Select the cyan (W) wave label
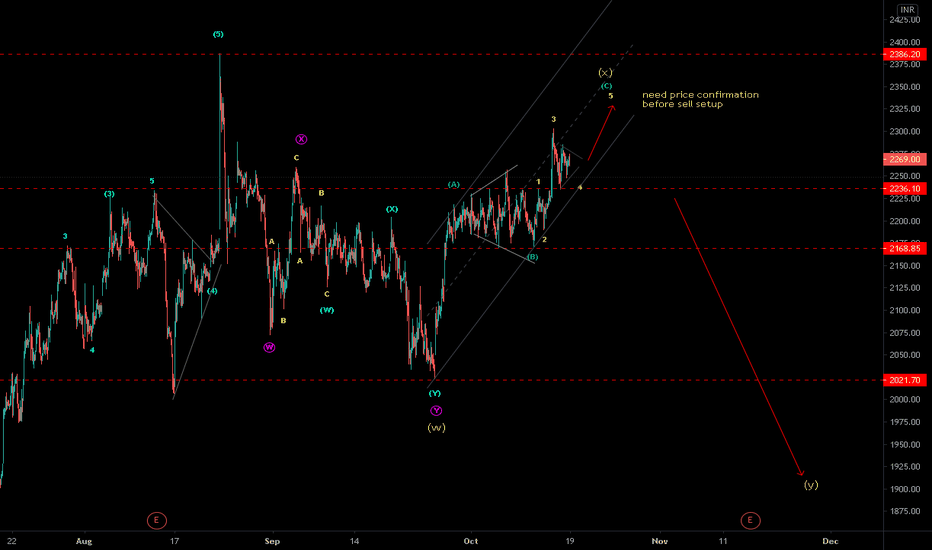This screenshot has height=550, width=932. [x=327, y=310]
